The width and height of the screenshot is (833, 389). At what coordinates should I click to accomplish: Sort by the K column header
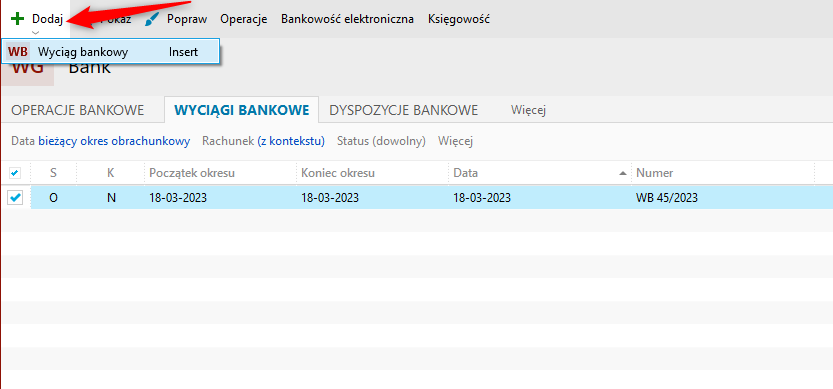(110, 173)
